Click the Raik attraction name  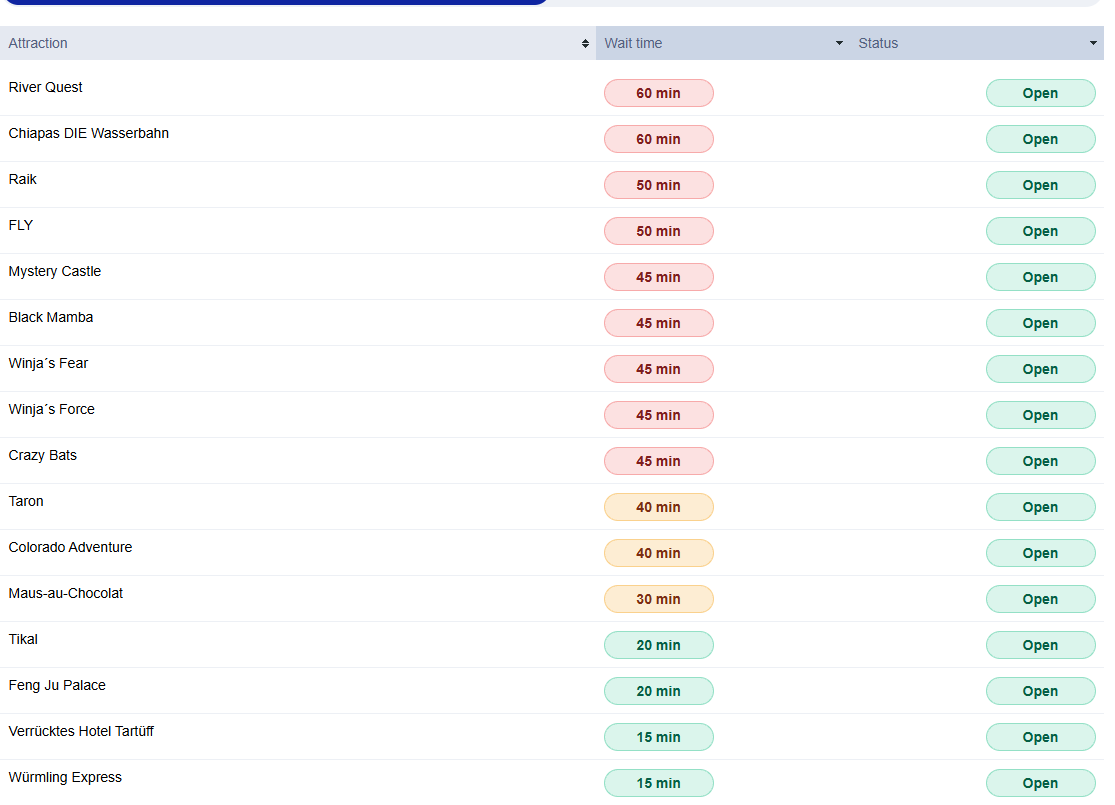[23, 179]
